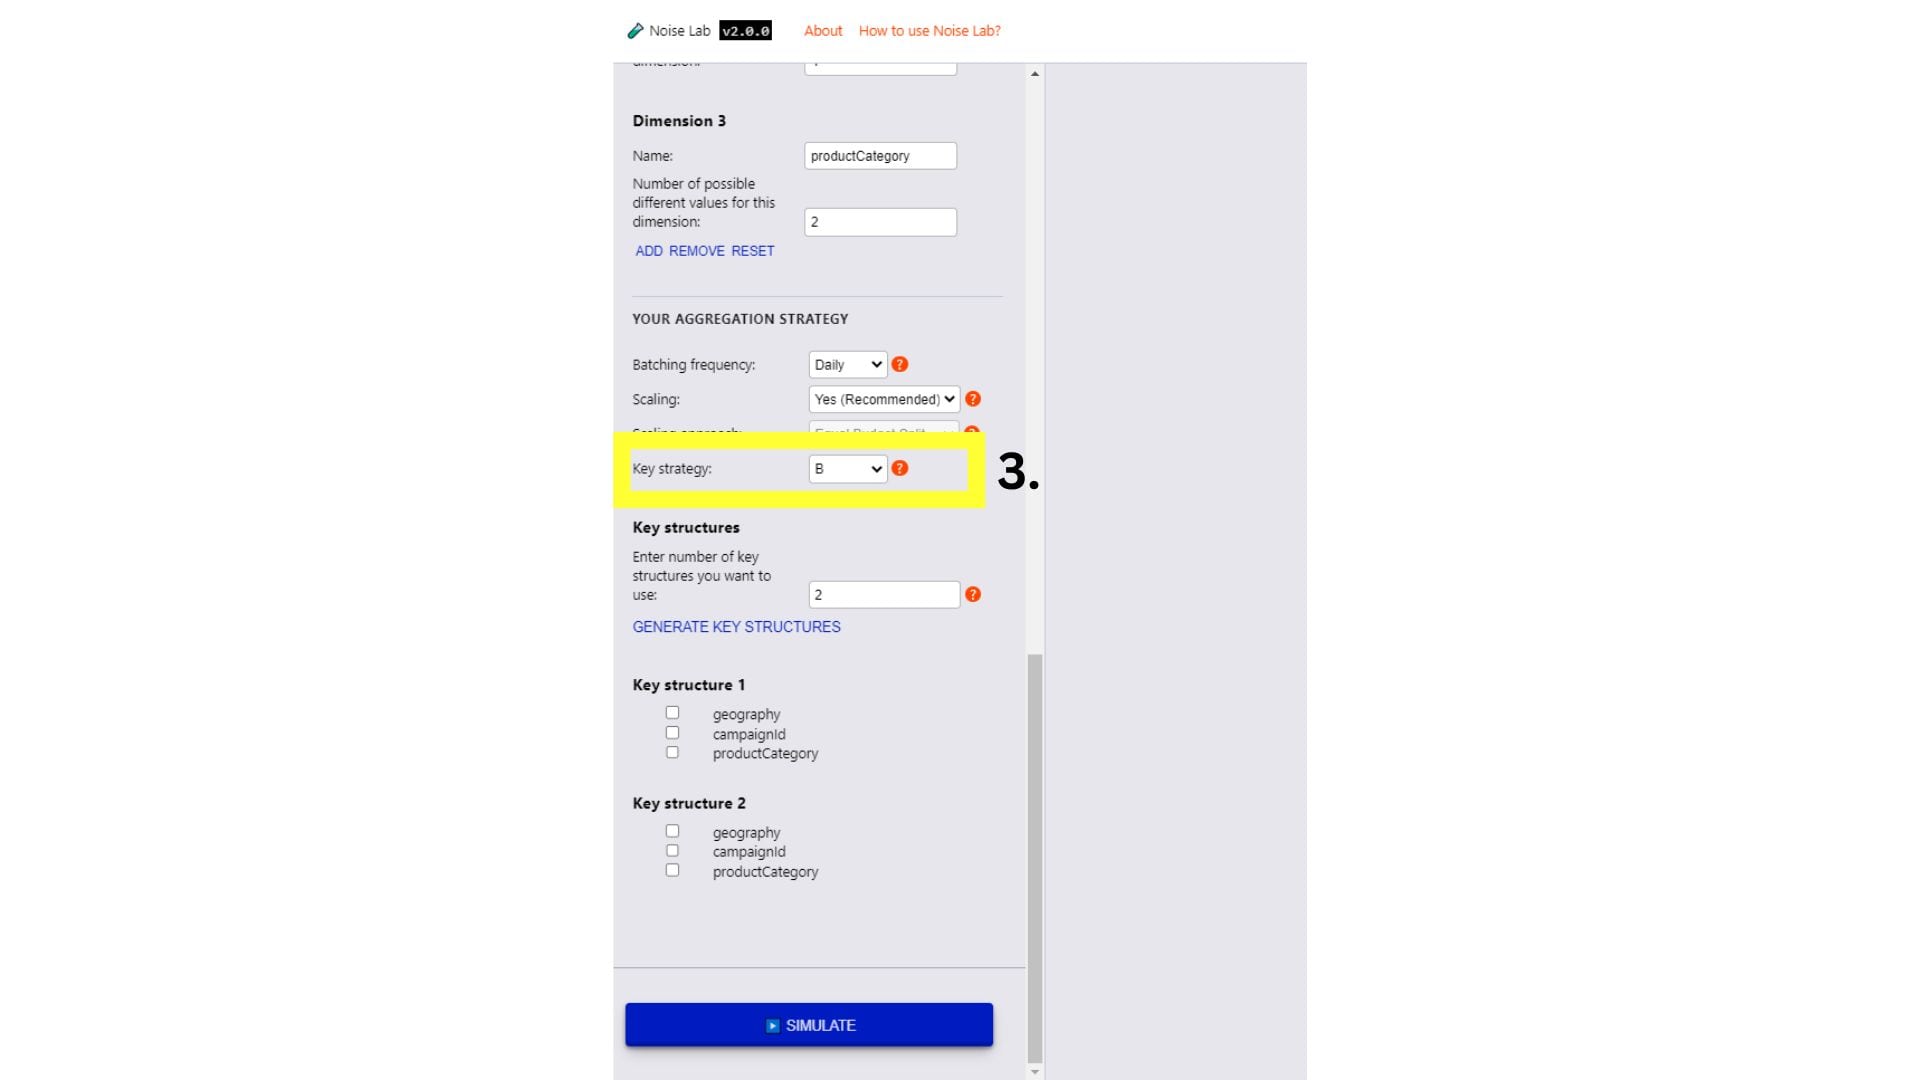The height and width of the screenshot is (1080, 1920).
Task: Click the number of key structures input field
Action: click(x=884, y=595)
